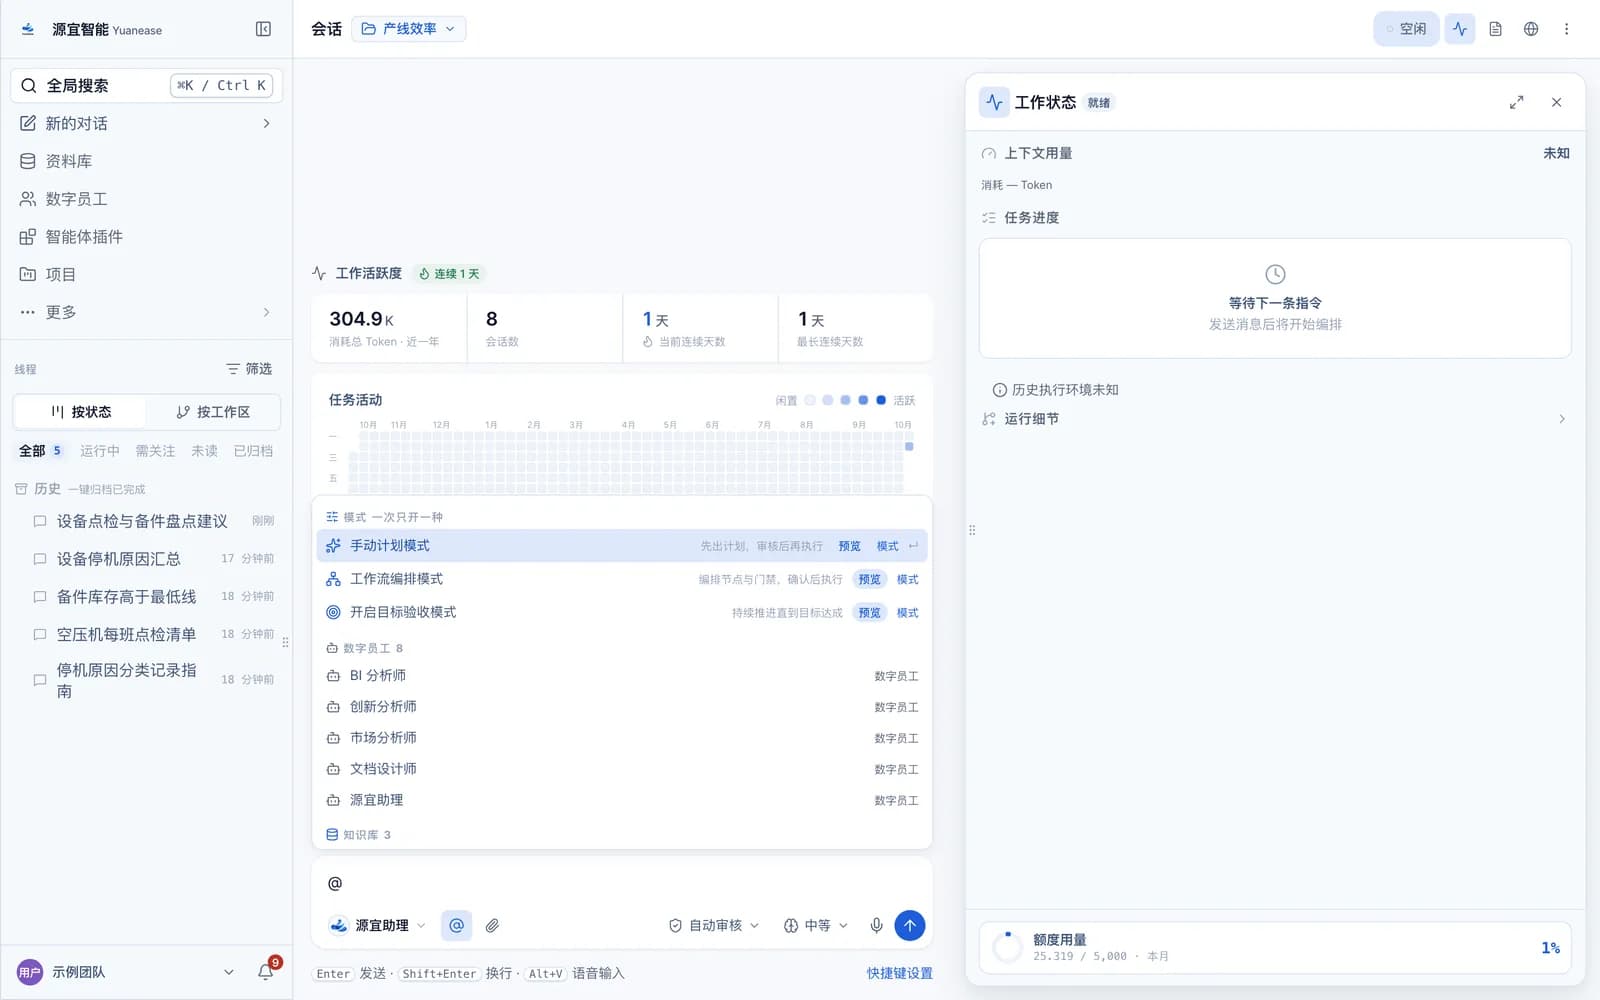This screenshot has width=1600, height=1000.
Task: Open the globe language icon
Action: coord(1531,29)
